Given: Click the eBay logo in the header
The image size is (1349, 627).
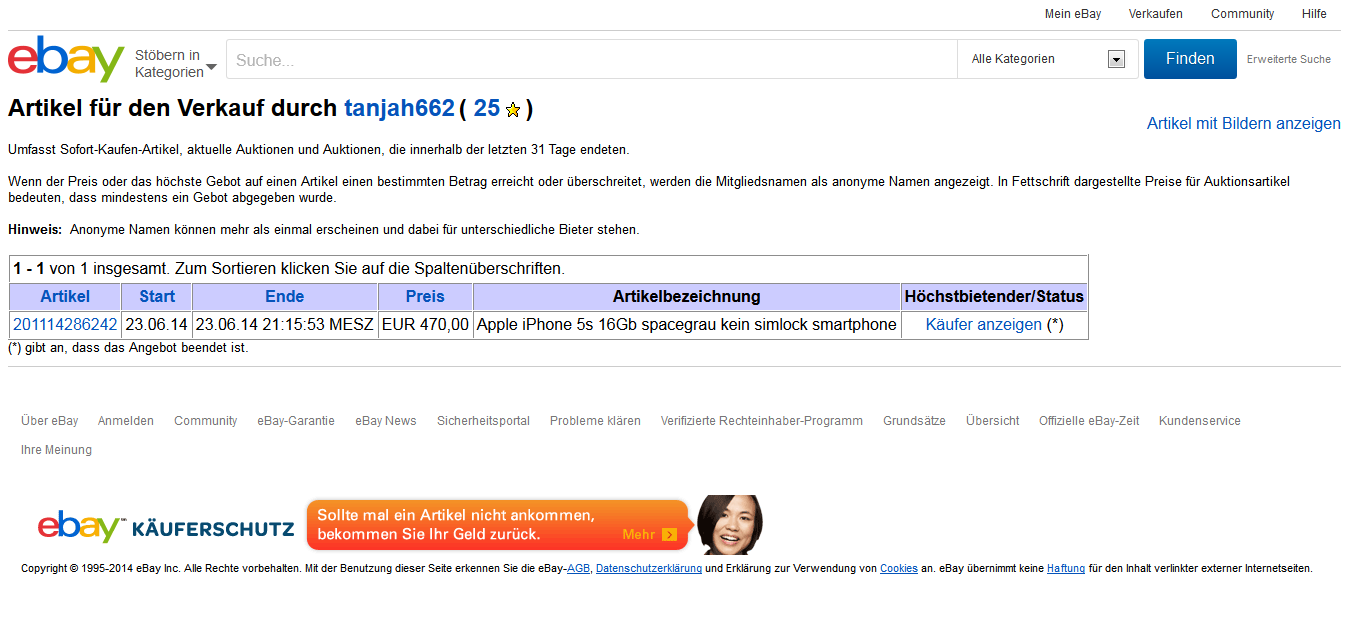Looking at the screenshot, I should tap(66, 59).
